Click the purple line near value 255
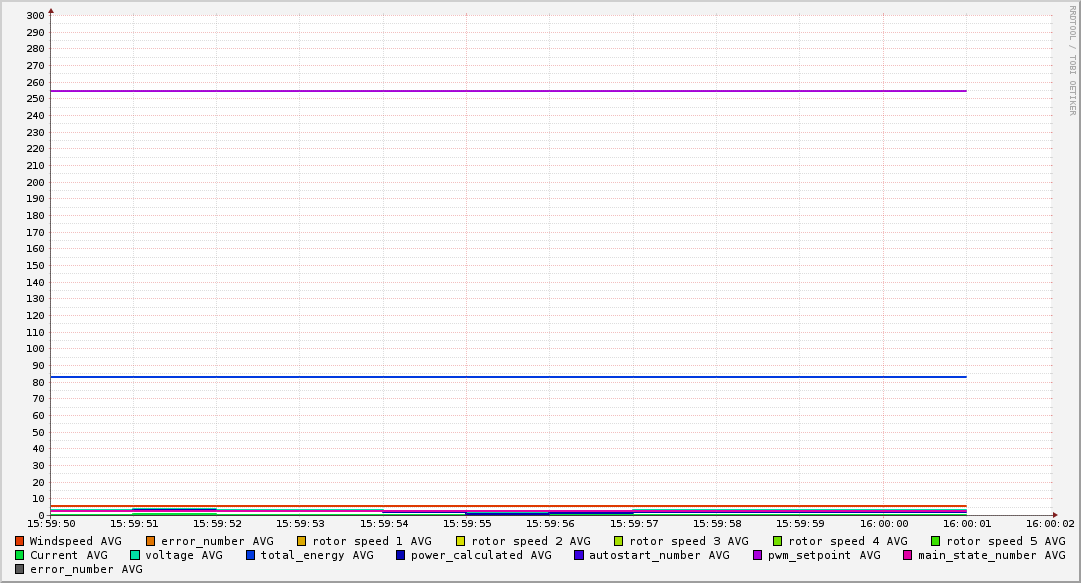This screenshot has width=1081, height=583. pos(500,91)
